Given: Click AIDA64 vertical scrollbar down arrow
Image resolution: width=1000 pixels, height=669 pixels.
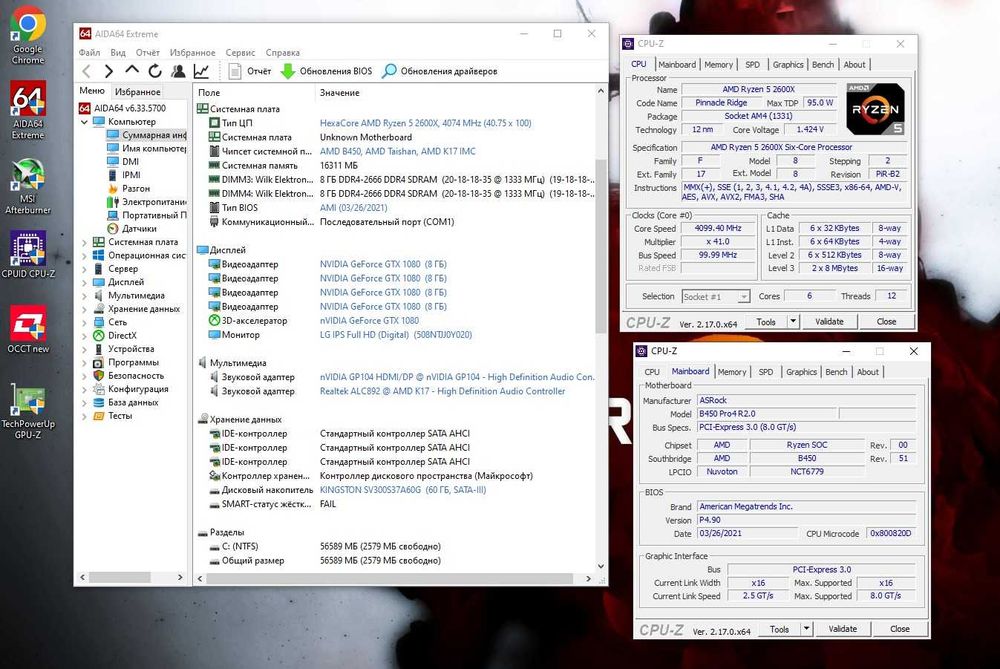Looking at the screenshot, I should tap(601, 566).
